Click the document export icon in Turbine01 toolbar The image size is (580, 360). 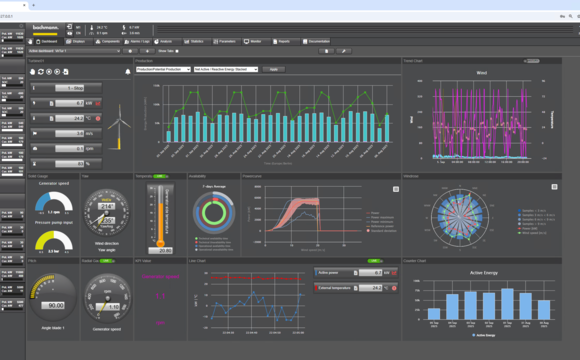(65, 72)
